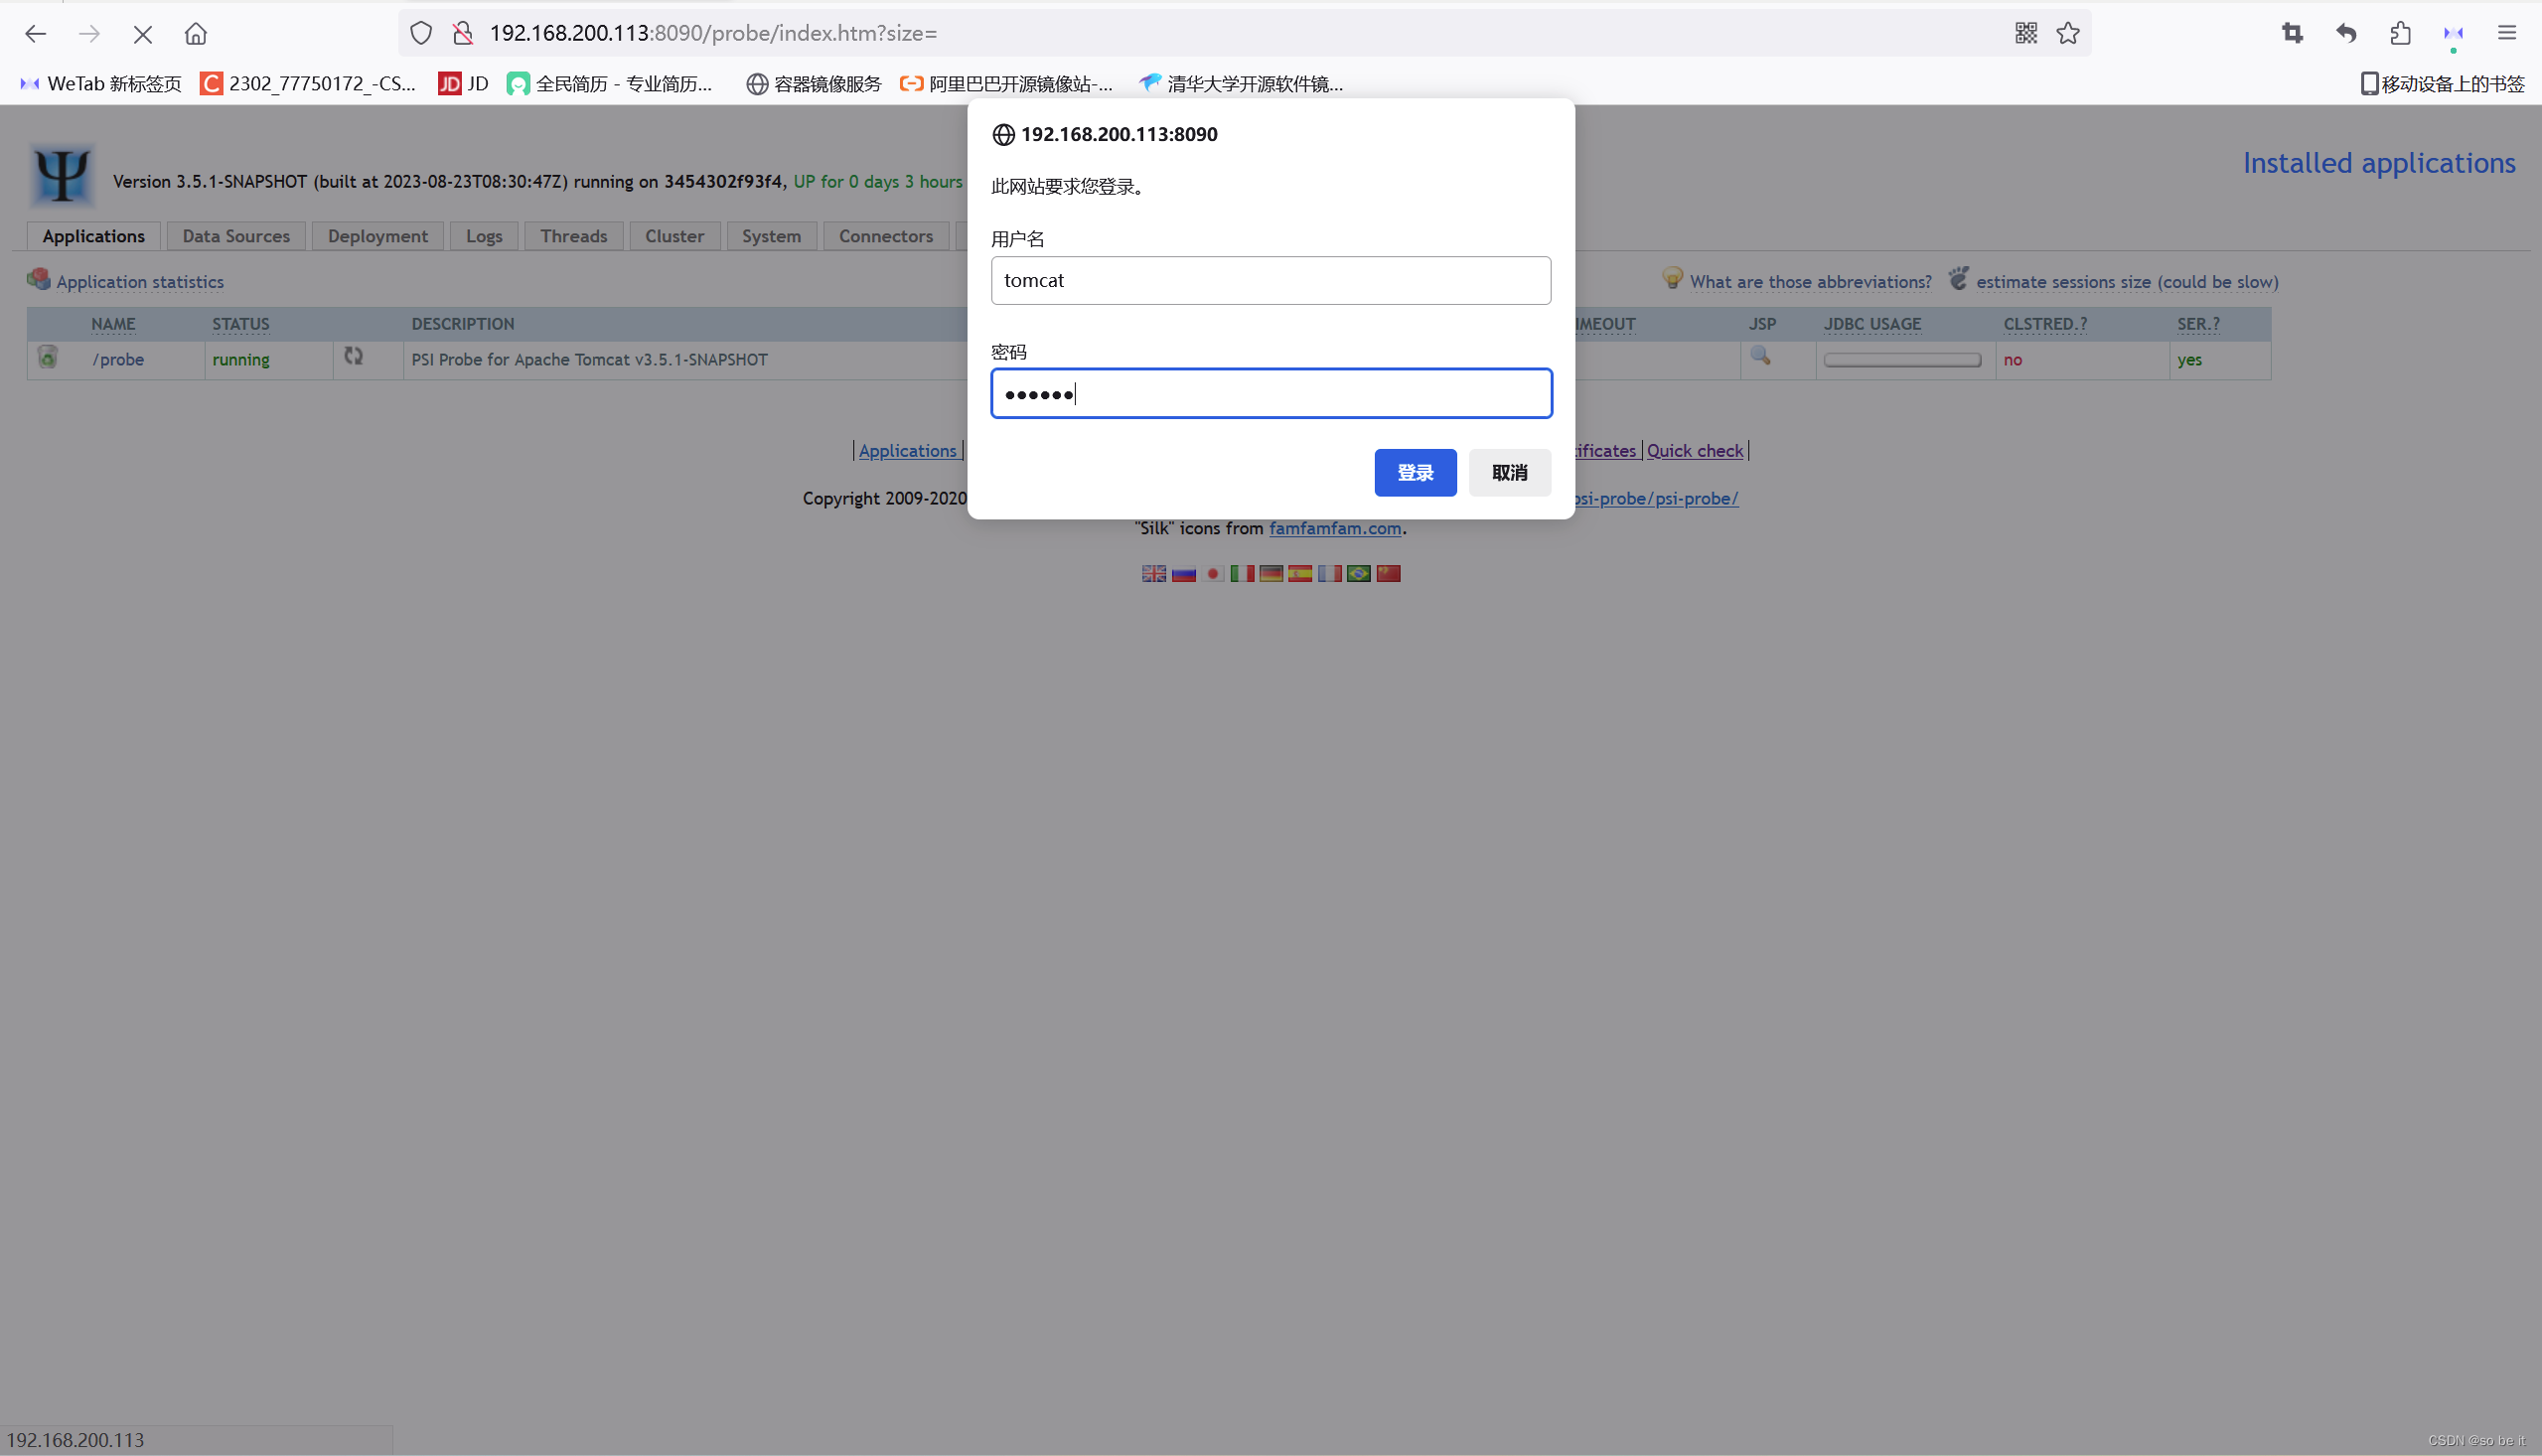Click the undo arrow toolbar icon
This screenshot has height=1456, width=2542.
(2346, 34)
